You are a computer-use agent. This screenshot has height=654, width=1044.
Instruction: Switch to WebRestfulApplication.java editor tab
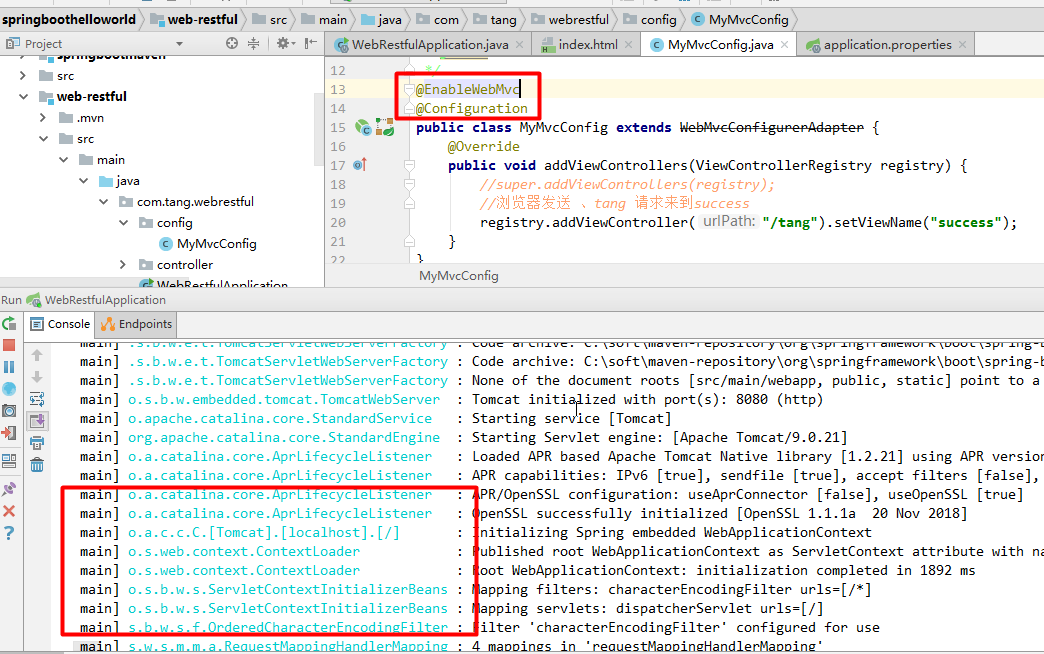429,45
